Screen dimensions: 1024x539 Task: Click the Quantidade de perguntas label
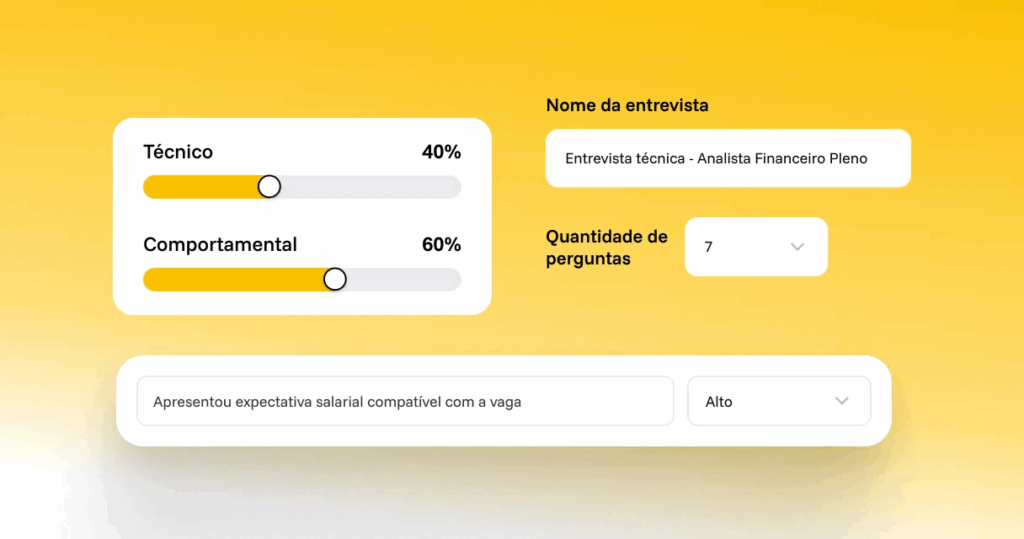pyautogui.click(x=606, y=247)
